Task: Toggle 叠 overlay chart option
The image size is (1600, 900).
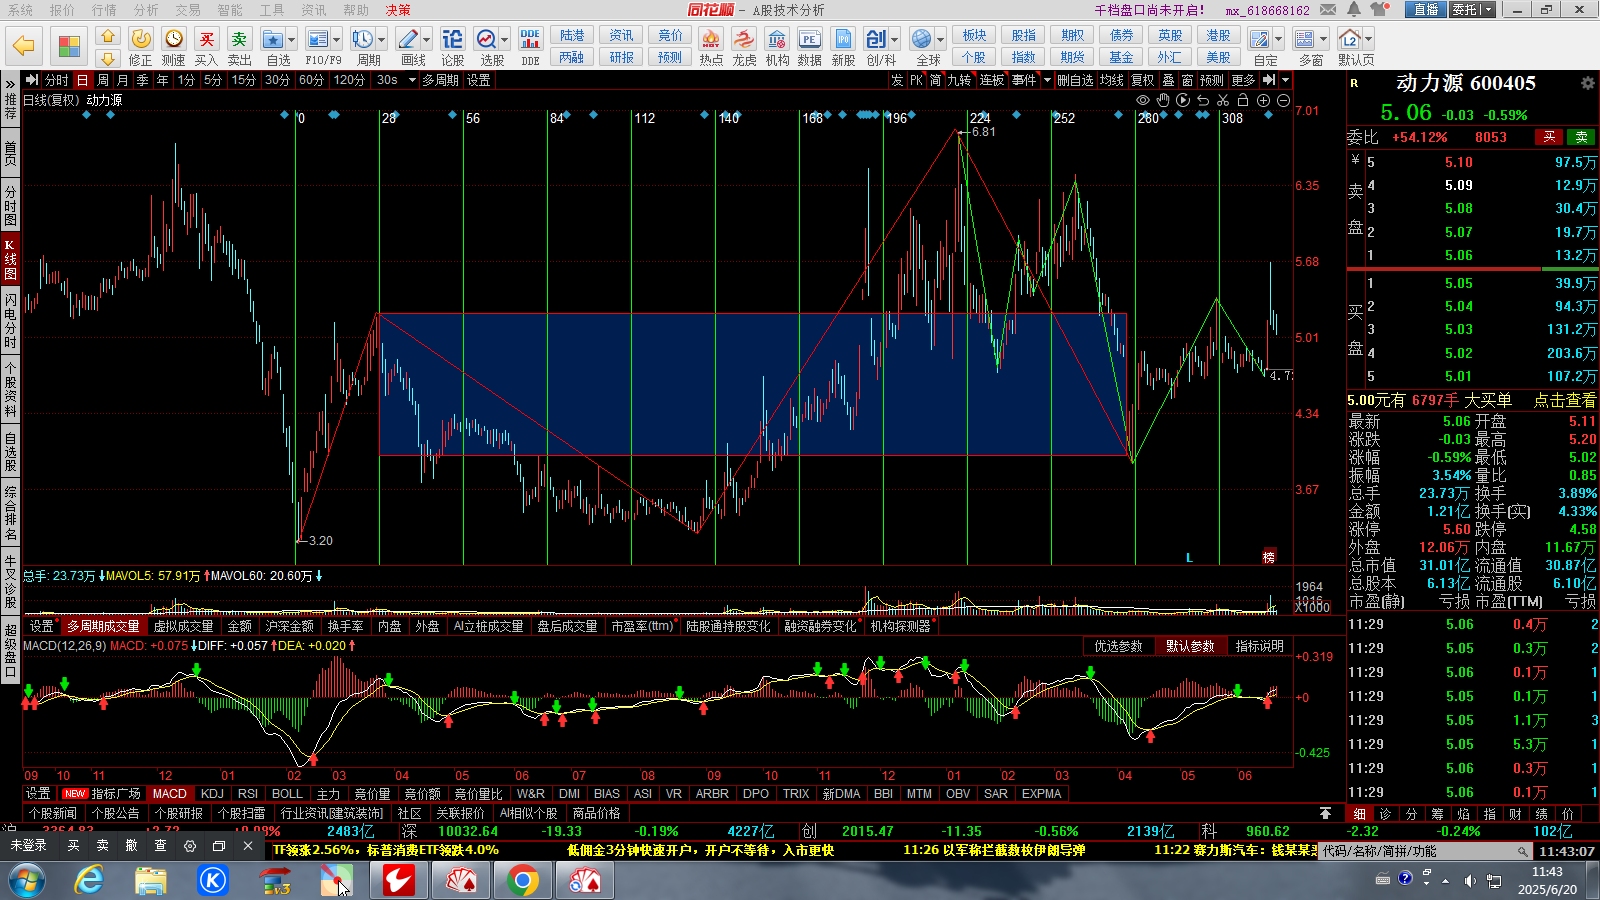Action: coord(1168,80)
